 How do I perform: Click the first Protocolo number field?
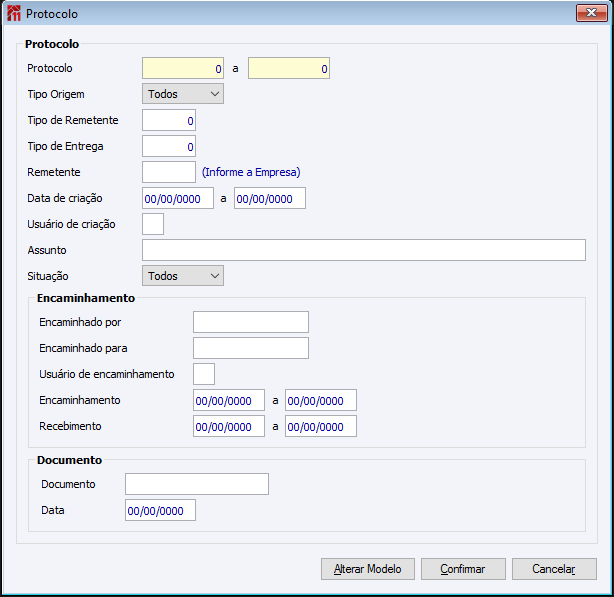point(183,68)
